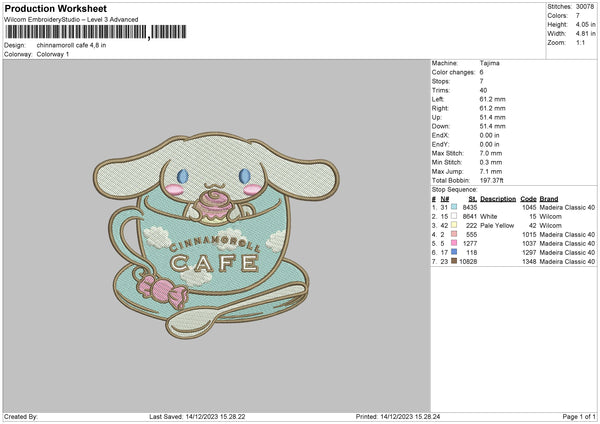Viewport: 600px width, 424px height.
Task: Click stitch count '8435' in stop 1
Action: click(470, 207)
